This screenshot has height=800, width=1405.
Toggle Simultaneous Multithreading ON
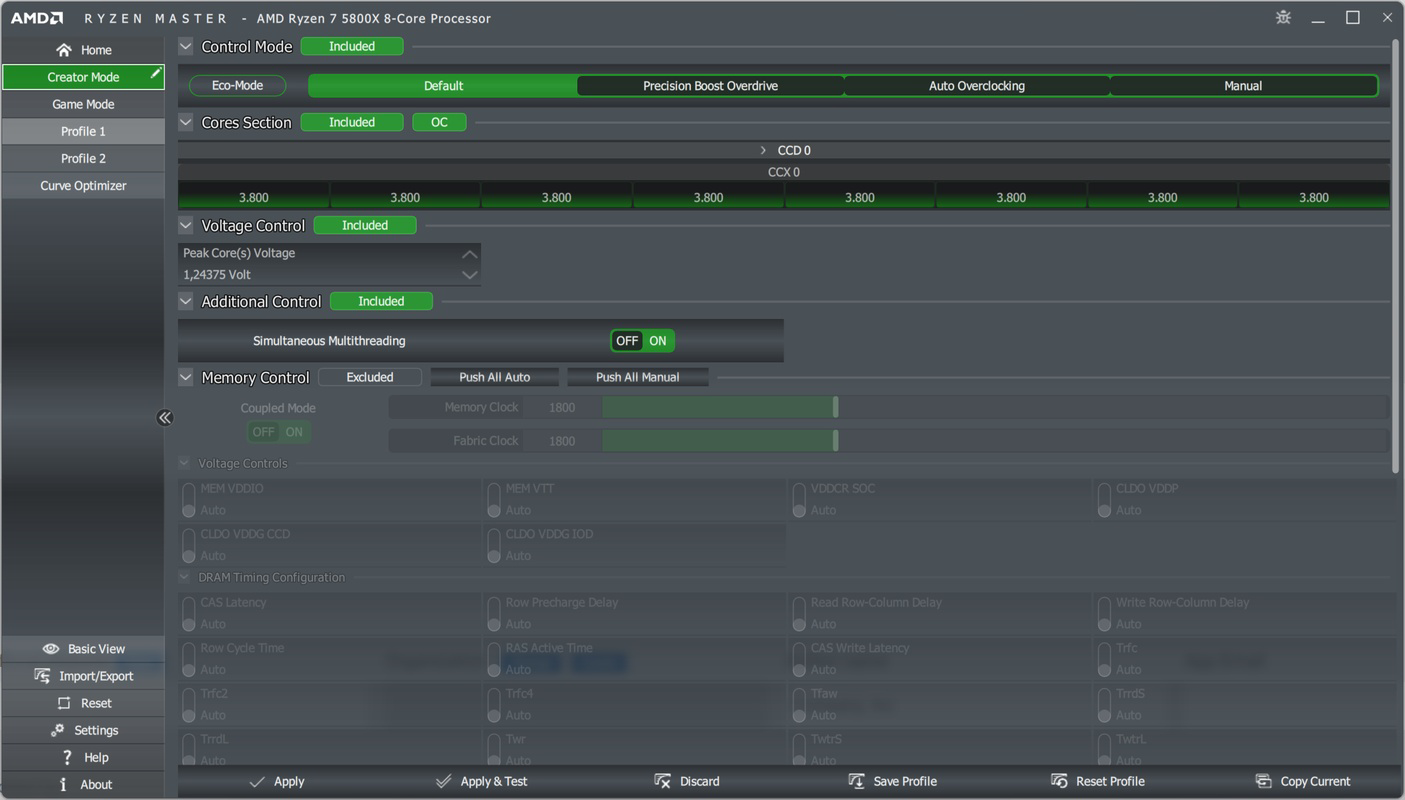[658, 341]
